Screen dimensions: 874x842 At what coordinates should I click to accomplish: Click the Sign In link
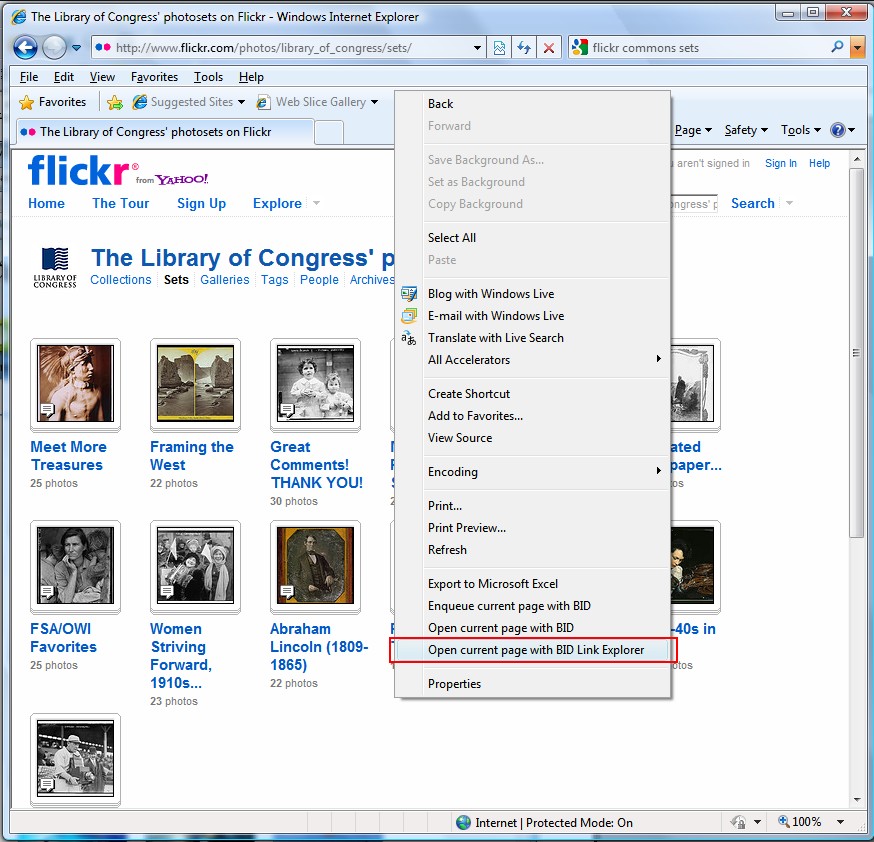780,163
